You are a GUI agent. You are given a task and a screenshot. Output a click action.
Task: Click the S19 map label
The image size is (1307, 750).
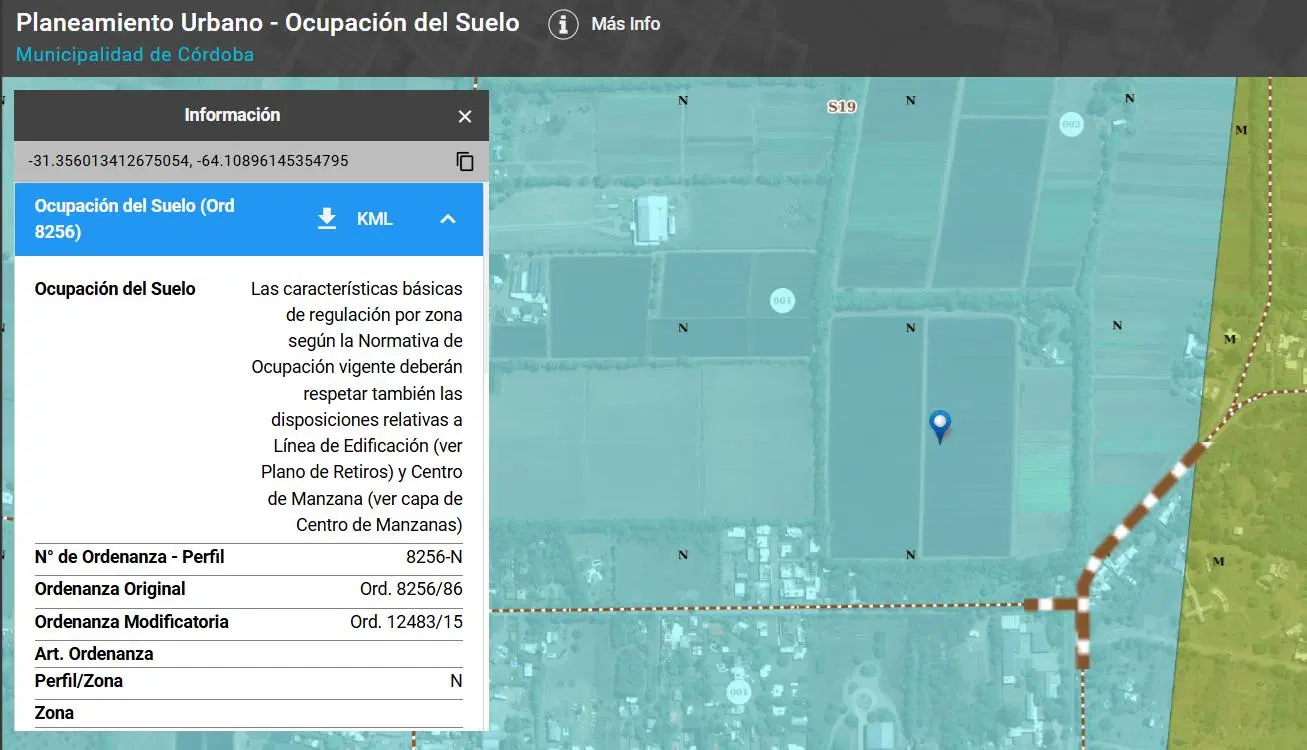[x=842, y=106]
